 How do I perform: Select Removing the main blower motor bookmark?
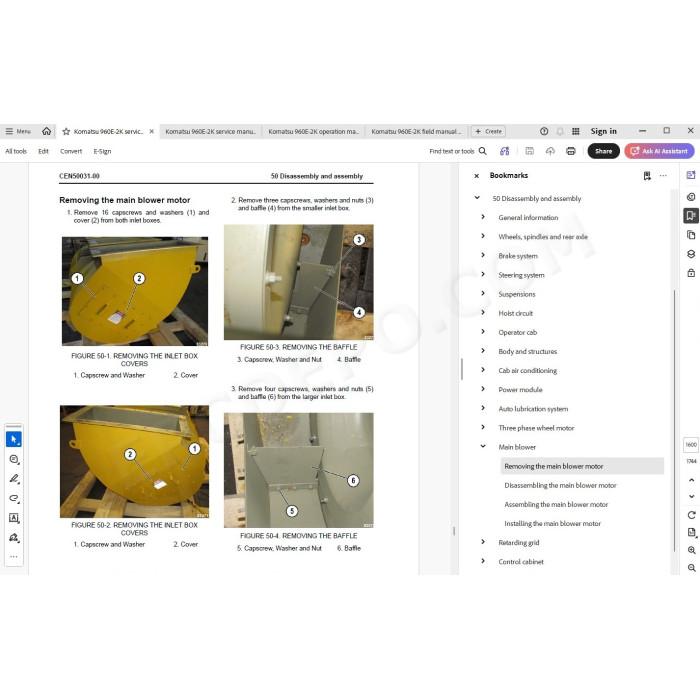583,466
